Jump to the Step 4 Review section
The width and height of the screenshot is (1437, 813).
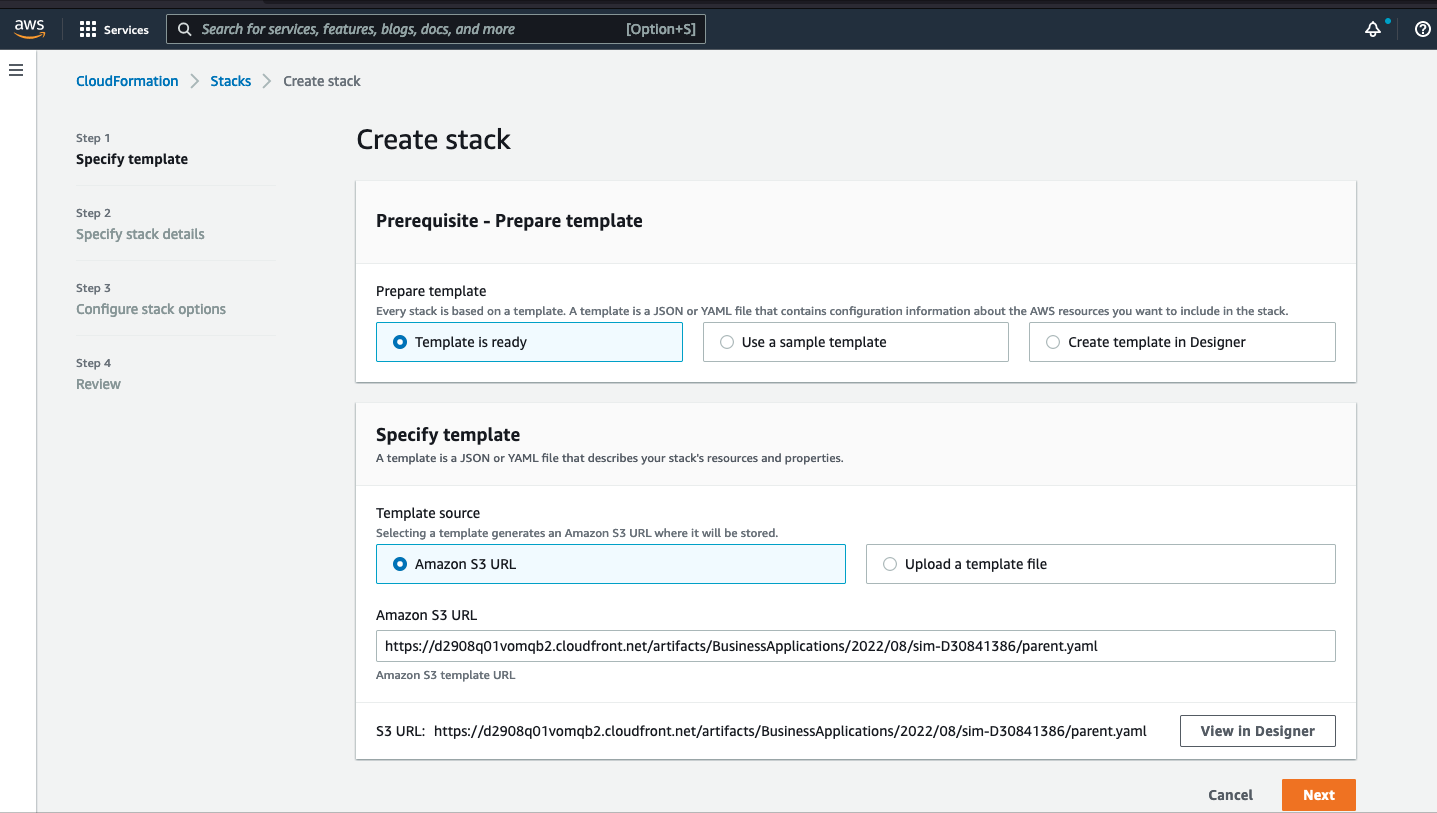pyautogui.click(x=98, y=384)
